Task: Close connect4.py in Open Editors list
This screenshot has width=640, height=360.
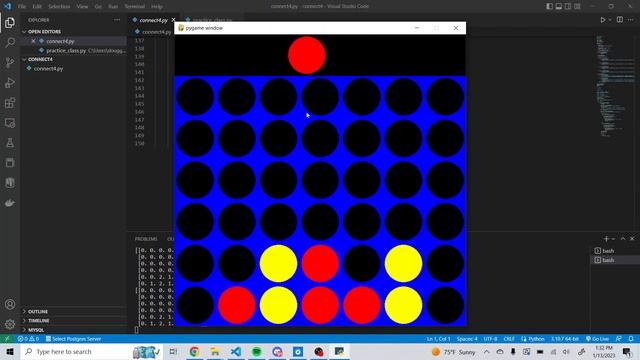Action: point(33,41)
